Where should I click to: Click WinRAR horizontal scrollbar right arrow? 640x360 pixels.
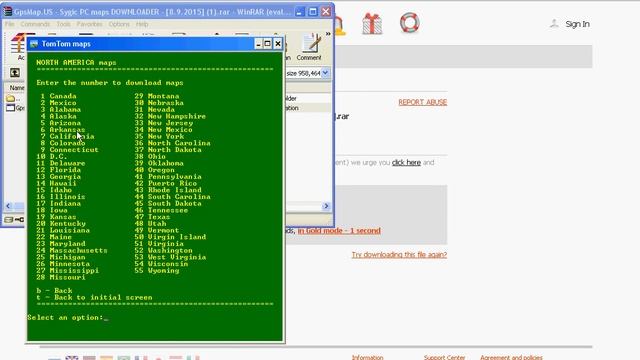pyautogui.click(x=326, y=206)
